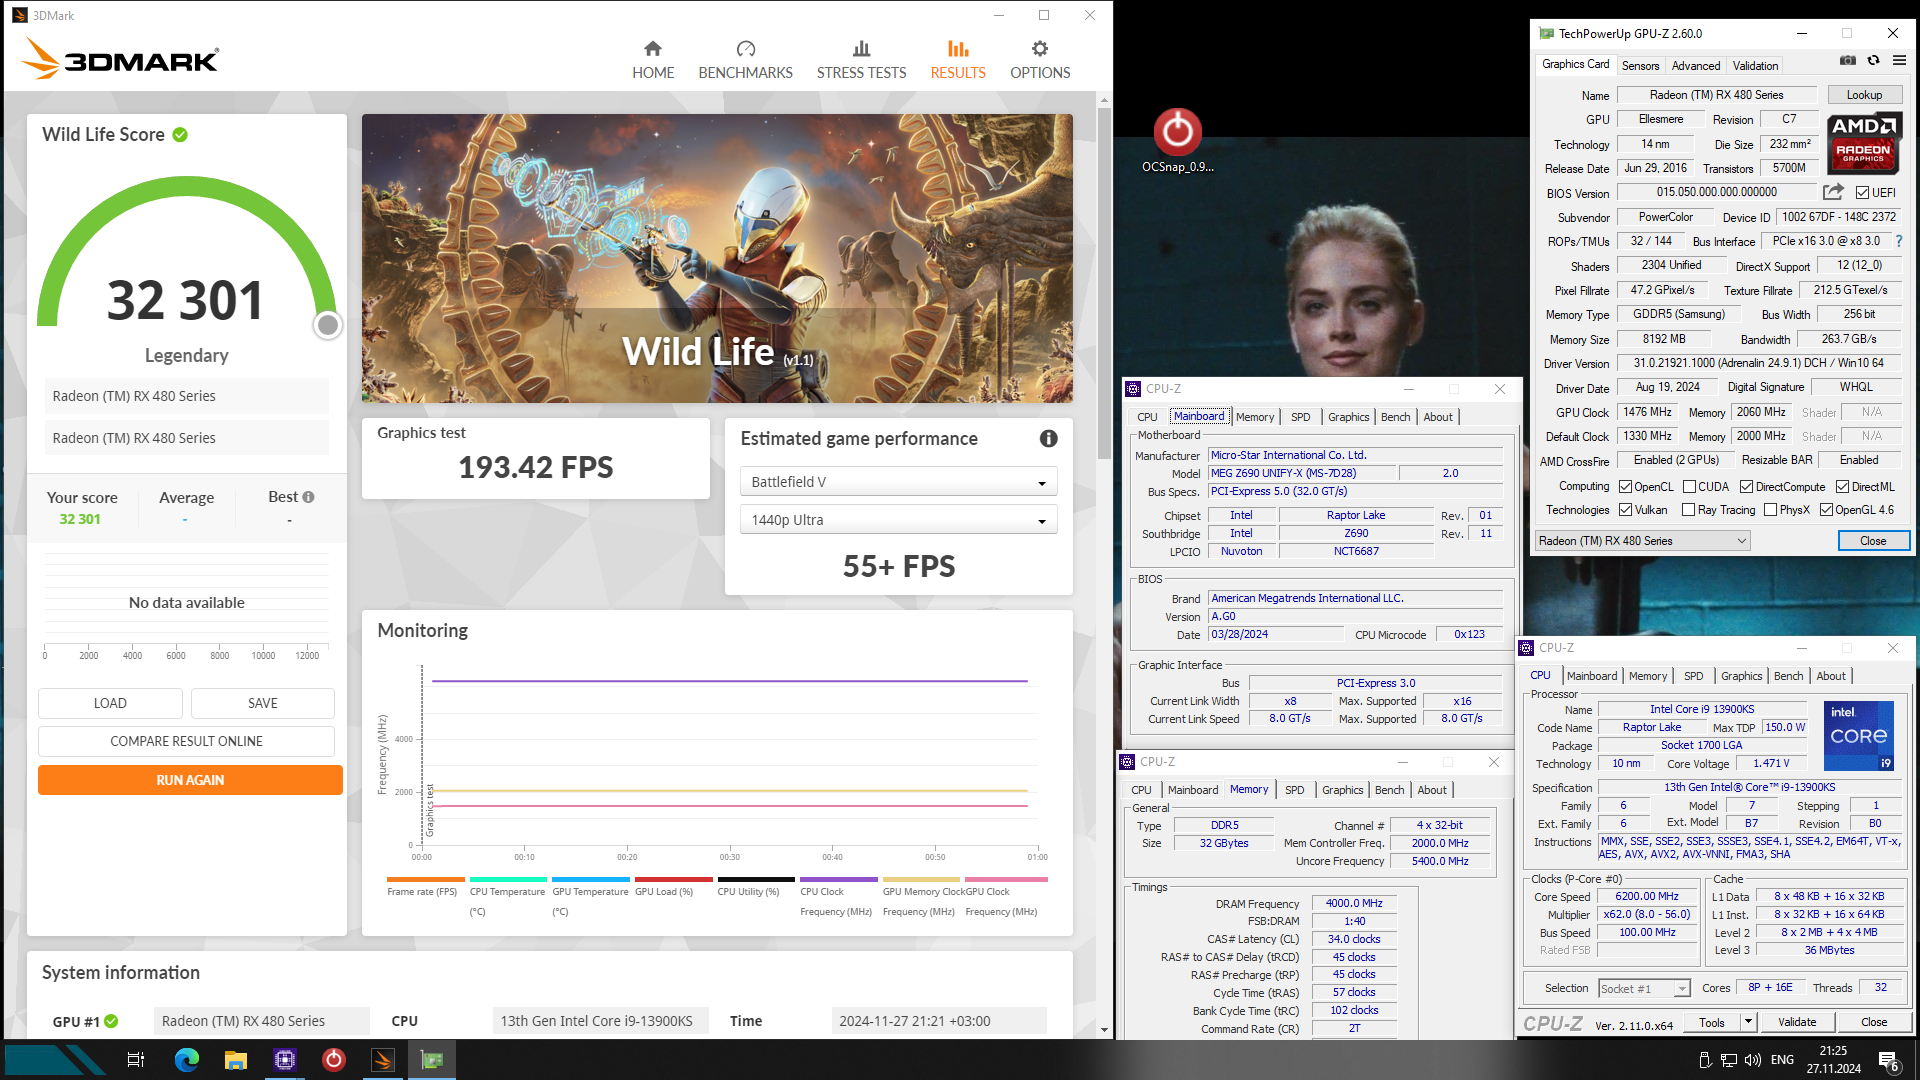Click the Validate button in CPU-Z
This screenshot has height=1080, width=1920.
pos(1797,1022)
